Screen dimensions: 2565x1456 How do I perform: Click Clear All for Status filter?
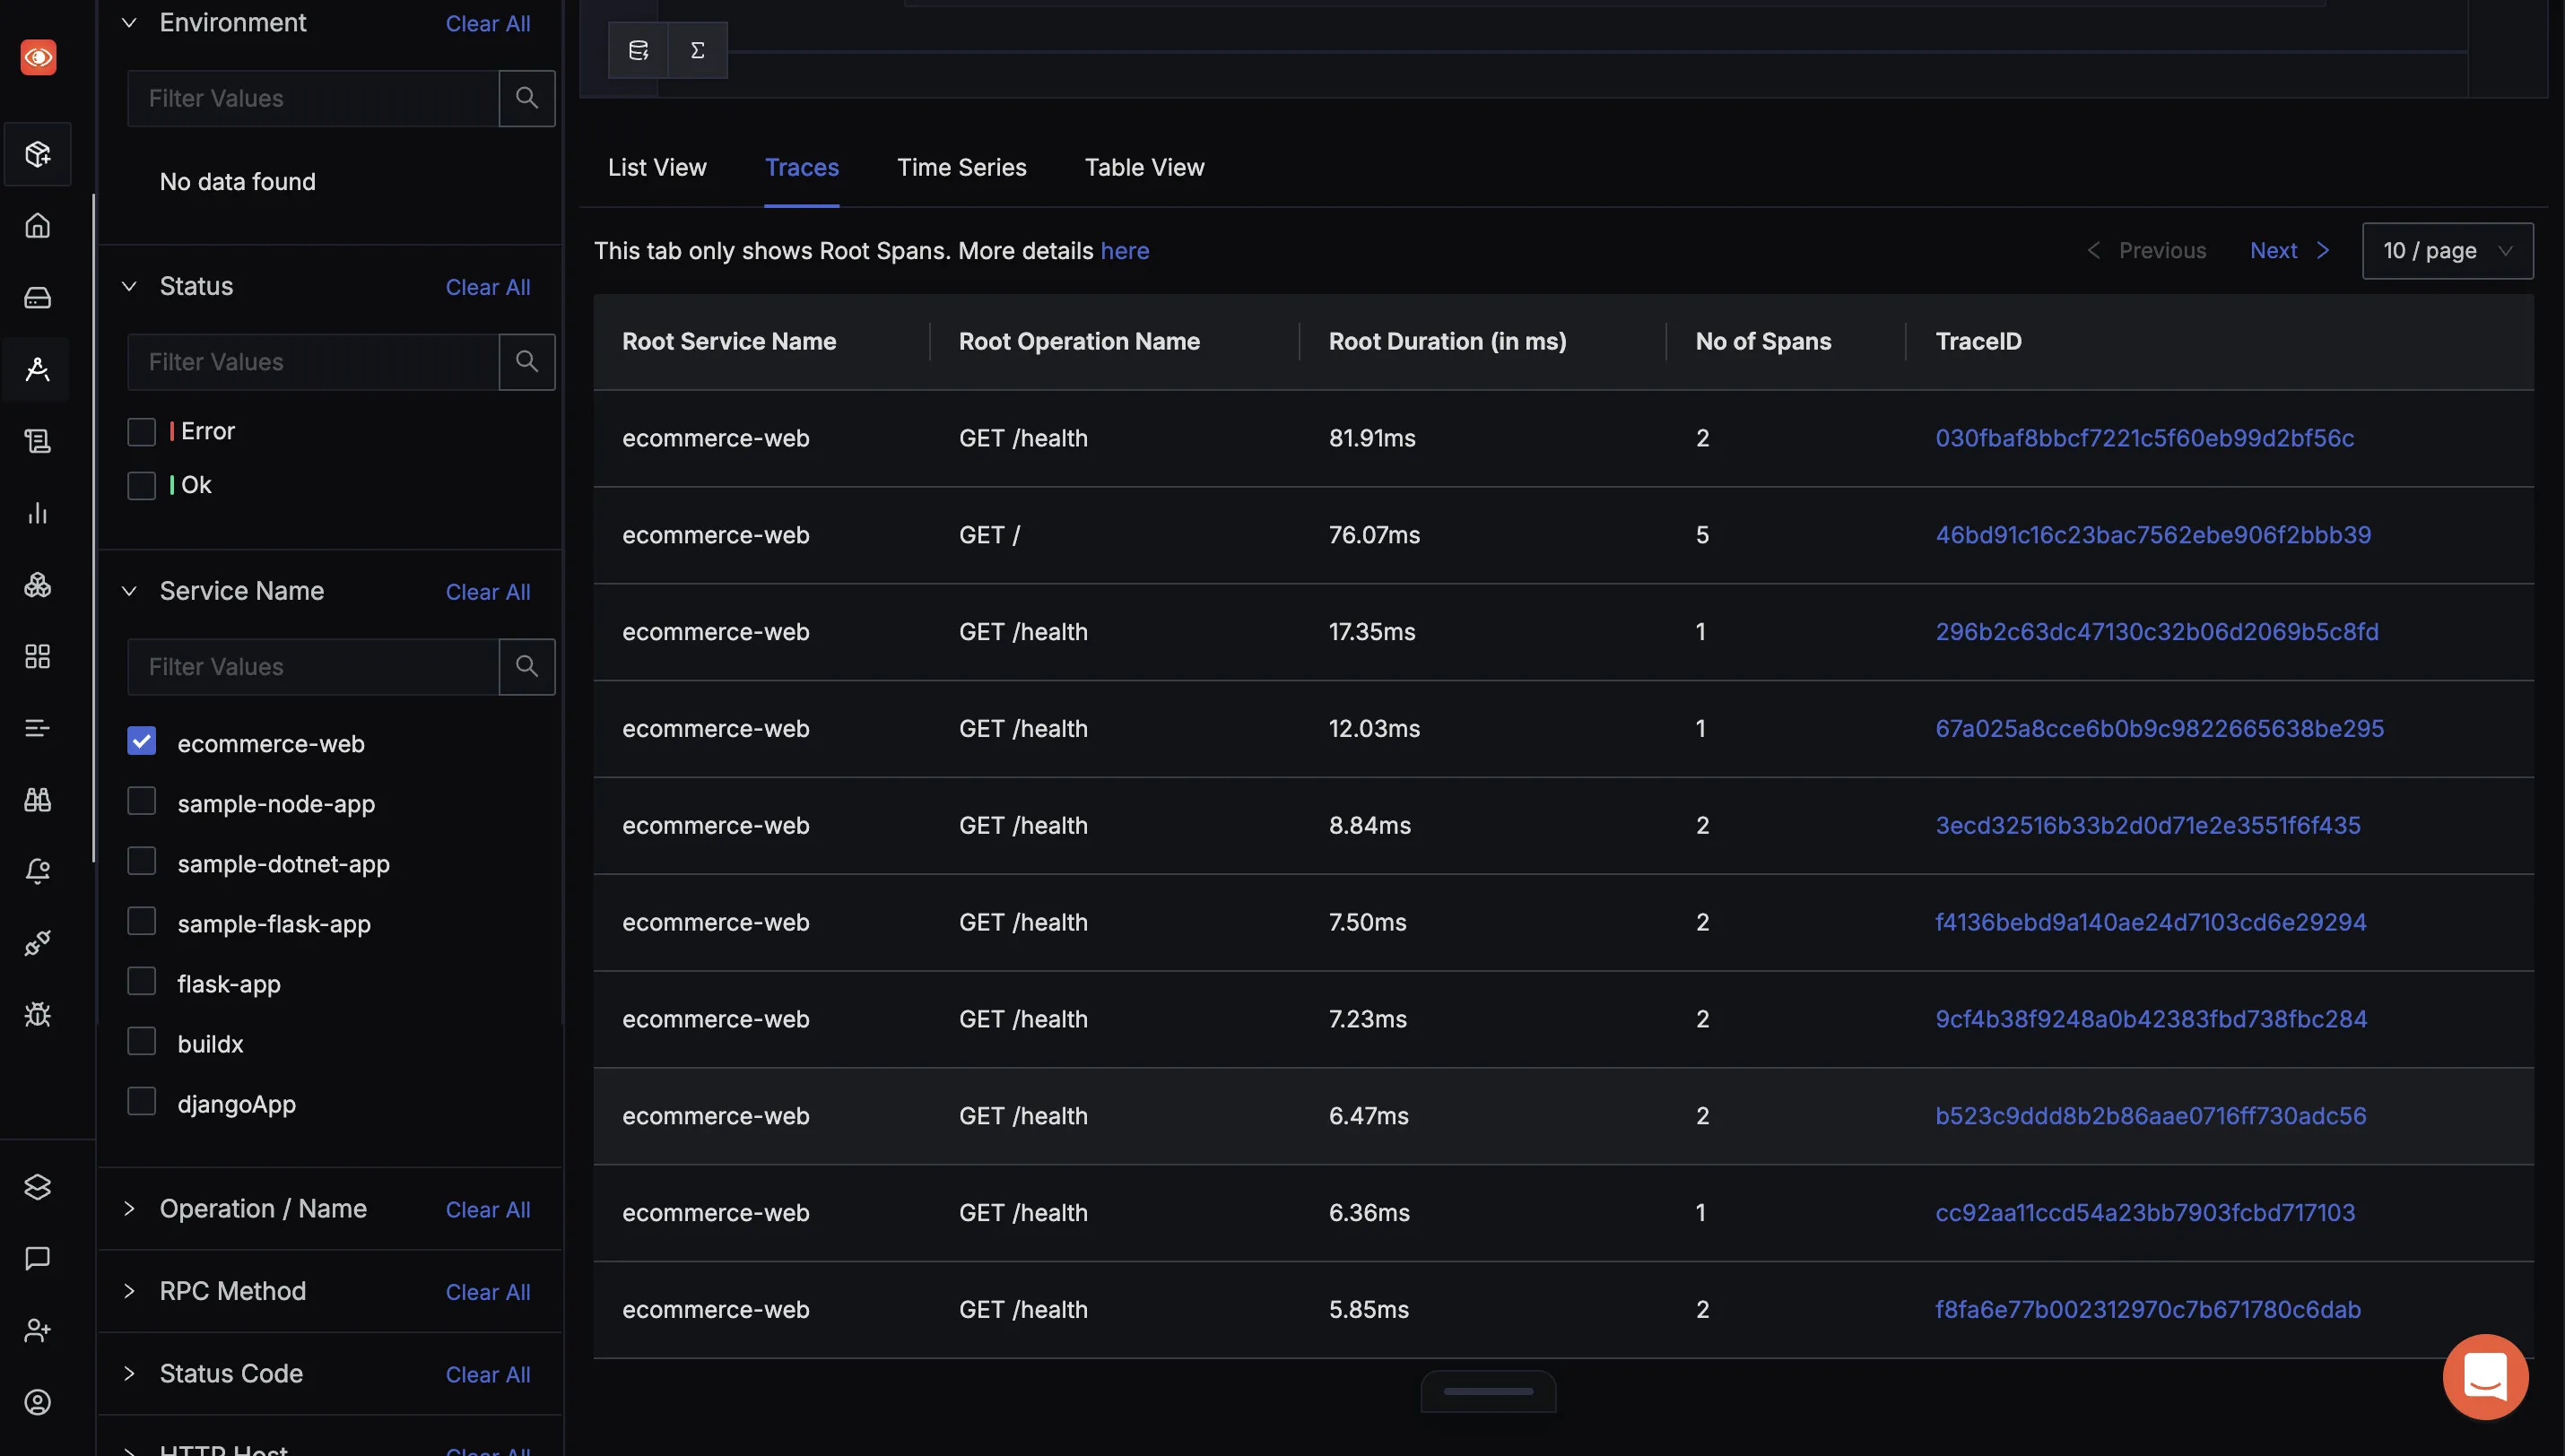[x=487, y=287]
